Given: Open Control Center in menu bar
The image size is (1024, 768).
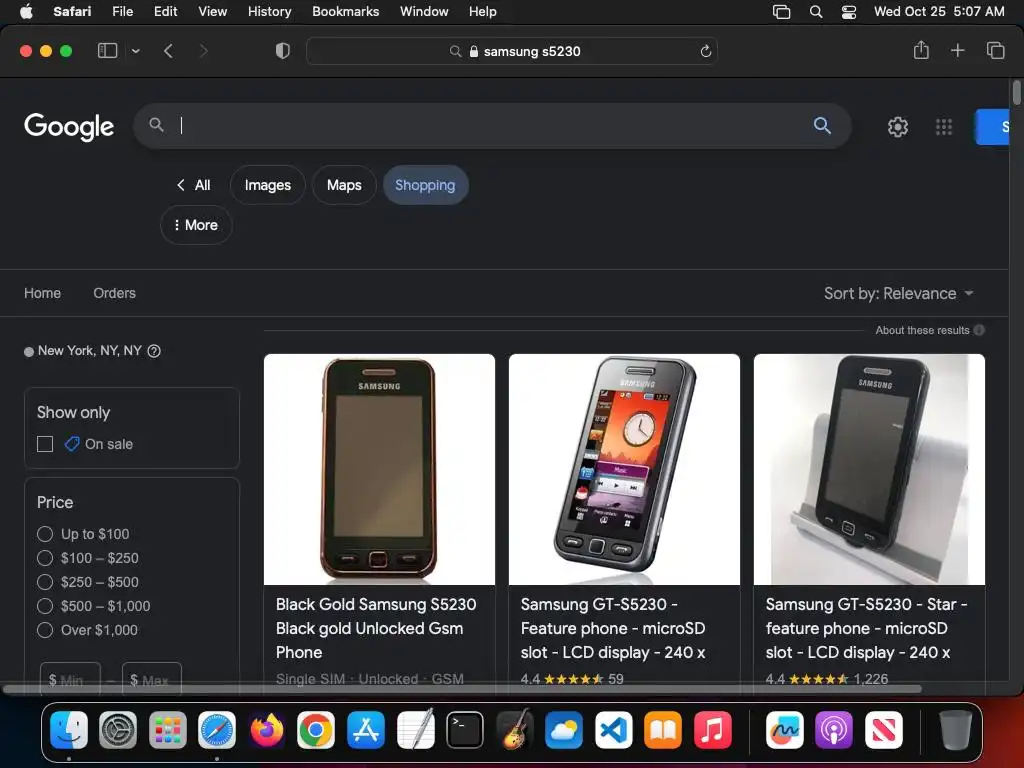Looking at the screenshot, I should click(x=848, y=12).
